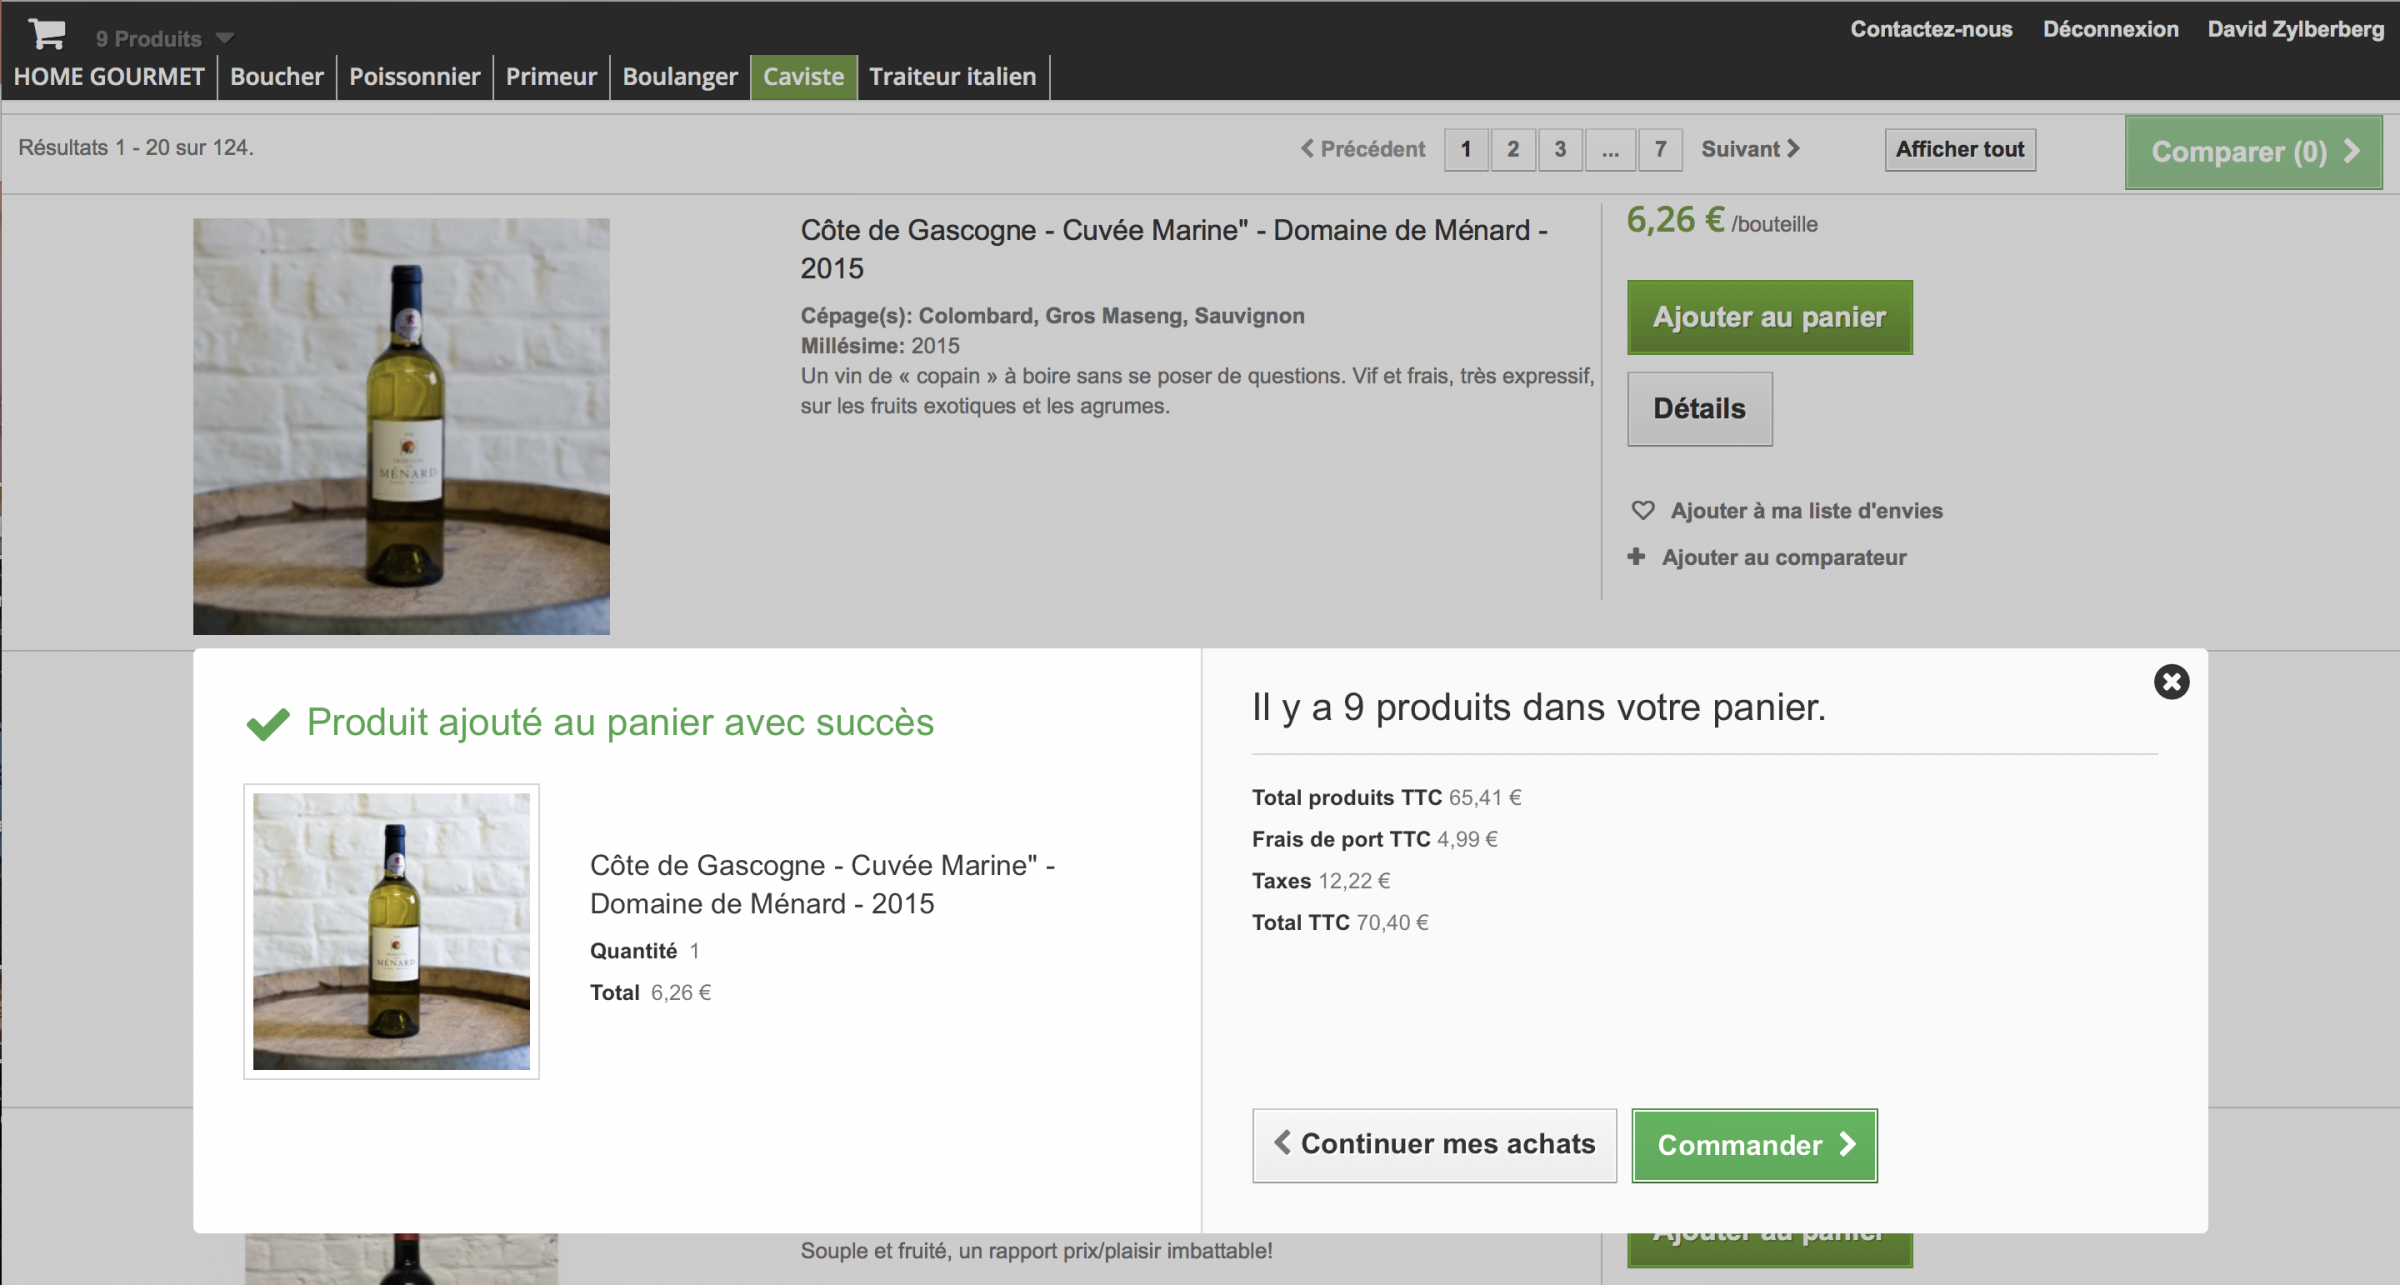The height and width of the screenshot is (1285, 2400).
Task: Go back with Précédent link
Action: click(1362, 149)
